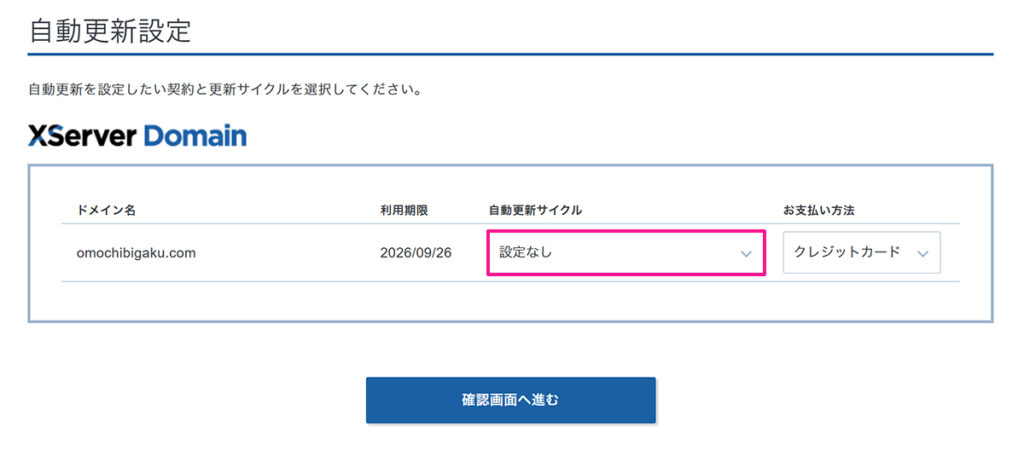Click the chevron in the 設定なし dropdown
The image size is (1024, 451).
click(x=745, y=253)
